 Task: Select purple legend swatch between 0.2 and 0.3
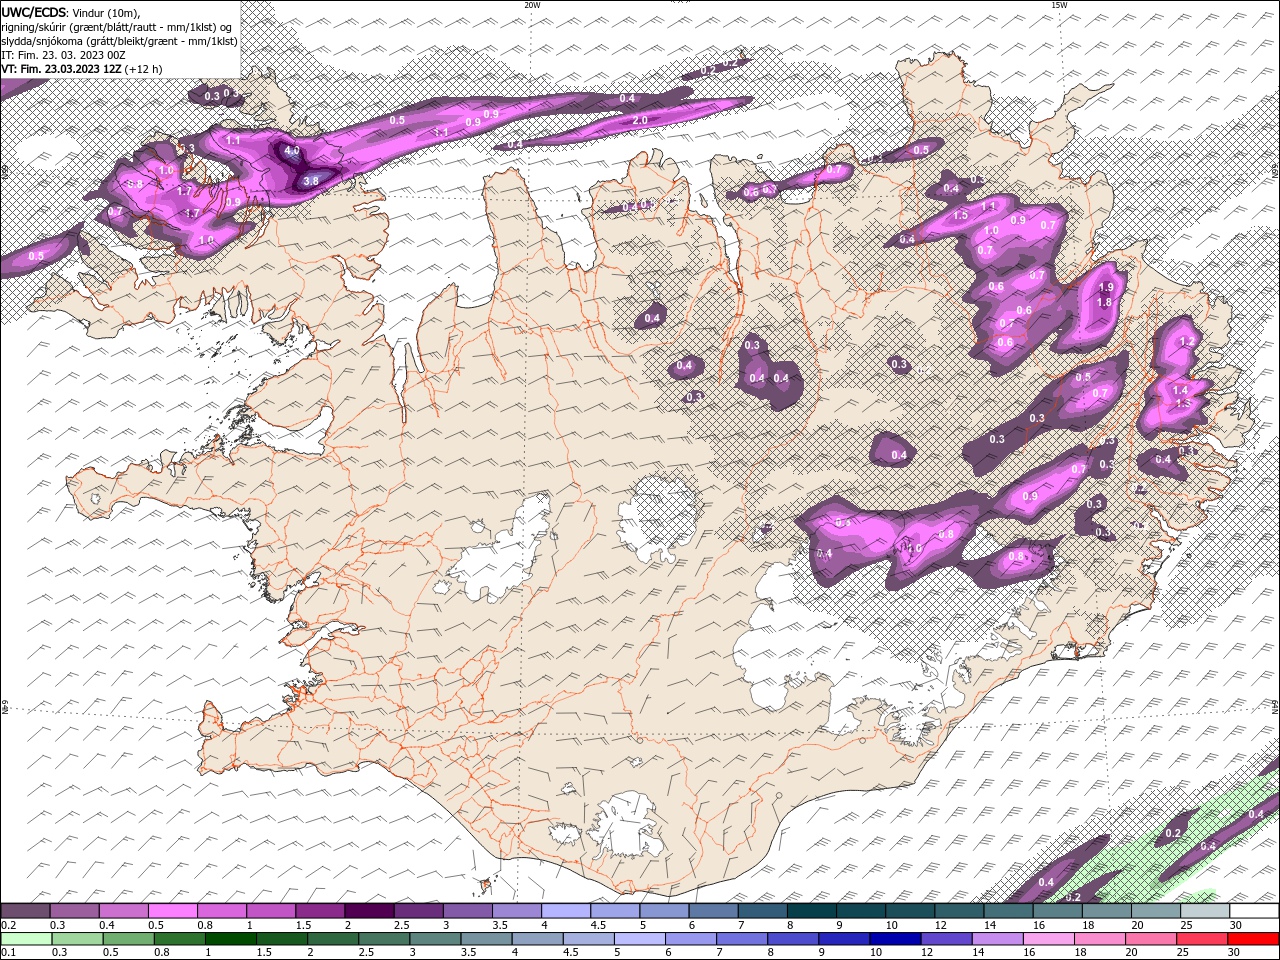point(25,910)
